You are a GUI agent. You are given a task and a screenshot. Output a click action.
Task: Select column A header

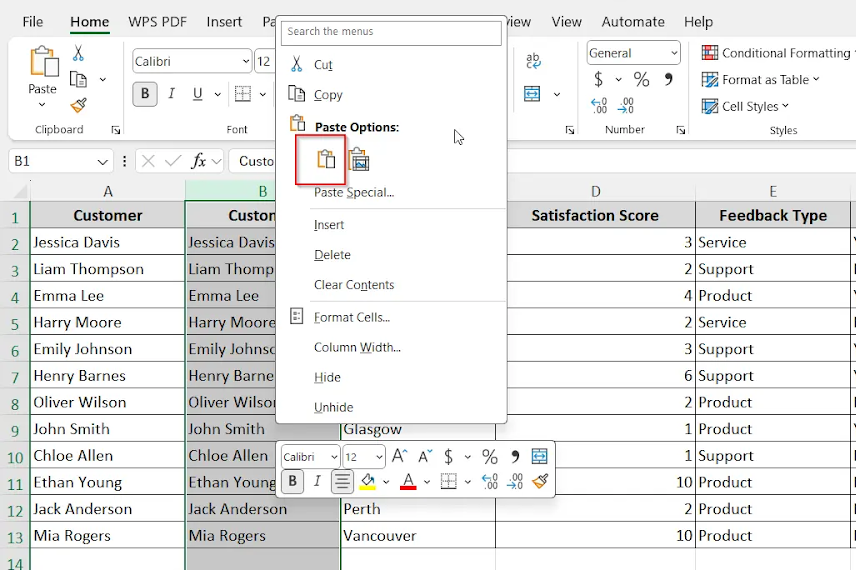[x=108, y=192]
